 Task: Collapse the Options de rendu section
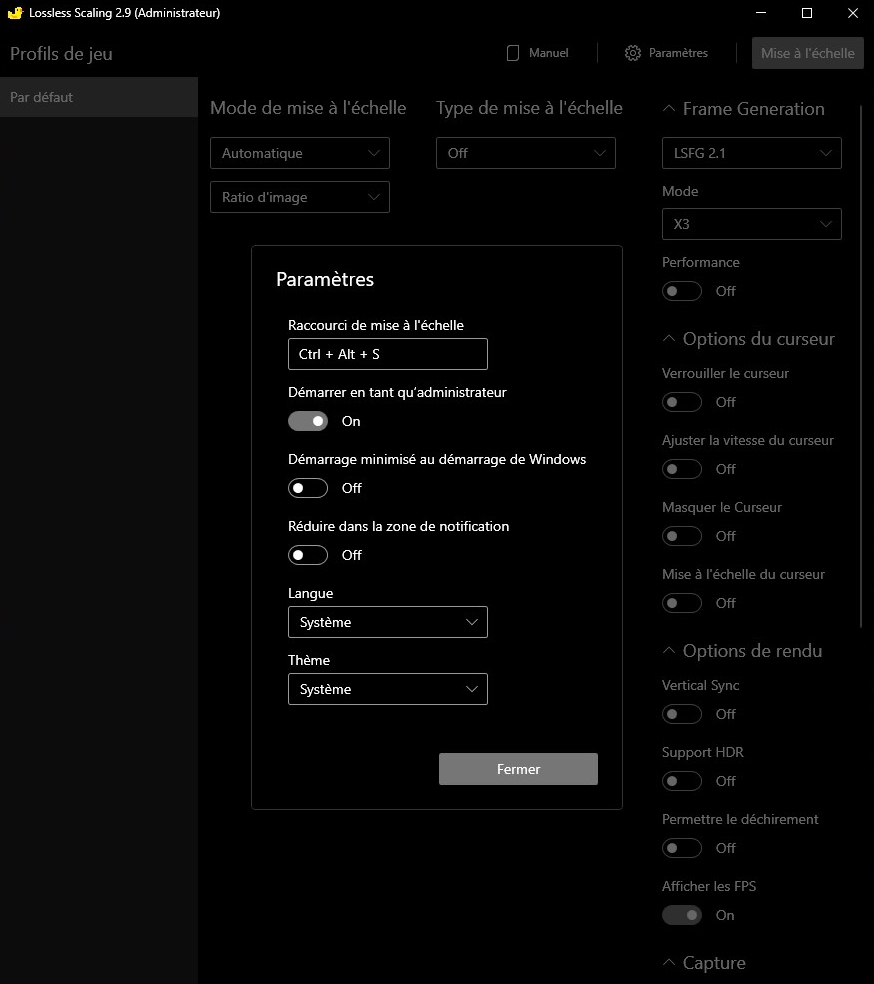669,651
